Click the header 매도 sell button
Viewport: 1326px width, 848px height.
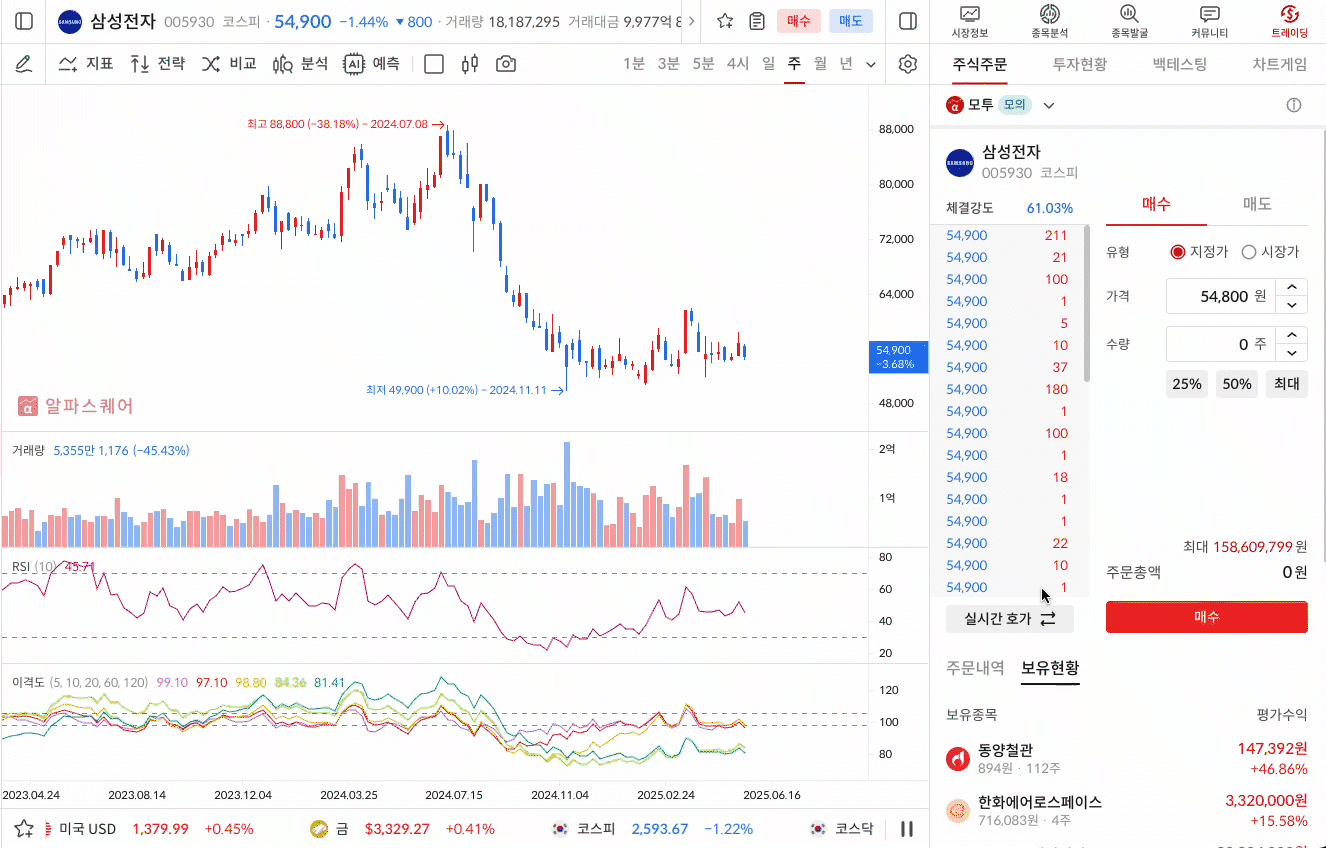click(x=851, y=21)
